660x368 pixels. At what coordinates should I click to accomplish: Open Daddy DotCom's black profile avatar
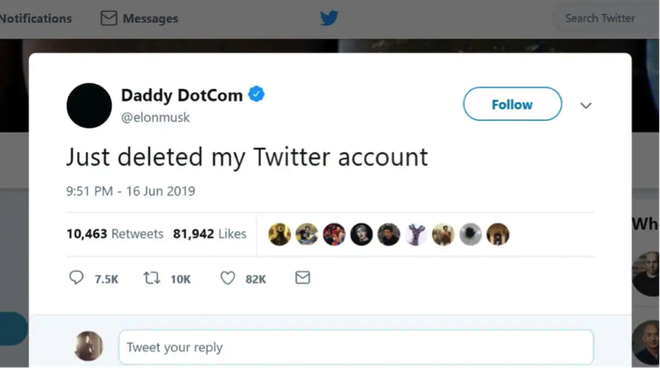(x=89, y=106)
